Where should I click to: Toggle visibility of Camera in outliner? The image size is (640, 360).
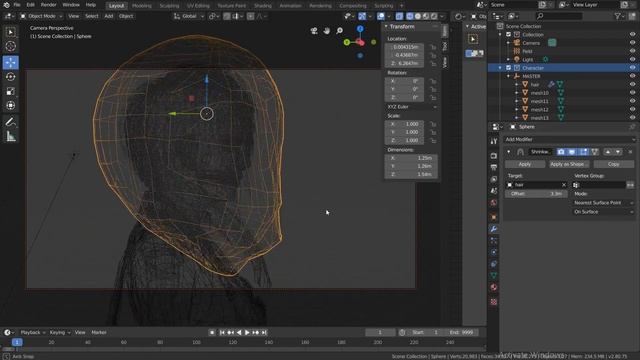click(x=632, y=43)
